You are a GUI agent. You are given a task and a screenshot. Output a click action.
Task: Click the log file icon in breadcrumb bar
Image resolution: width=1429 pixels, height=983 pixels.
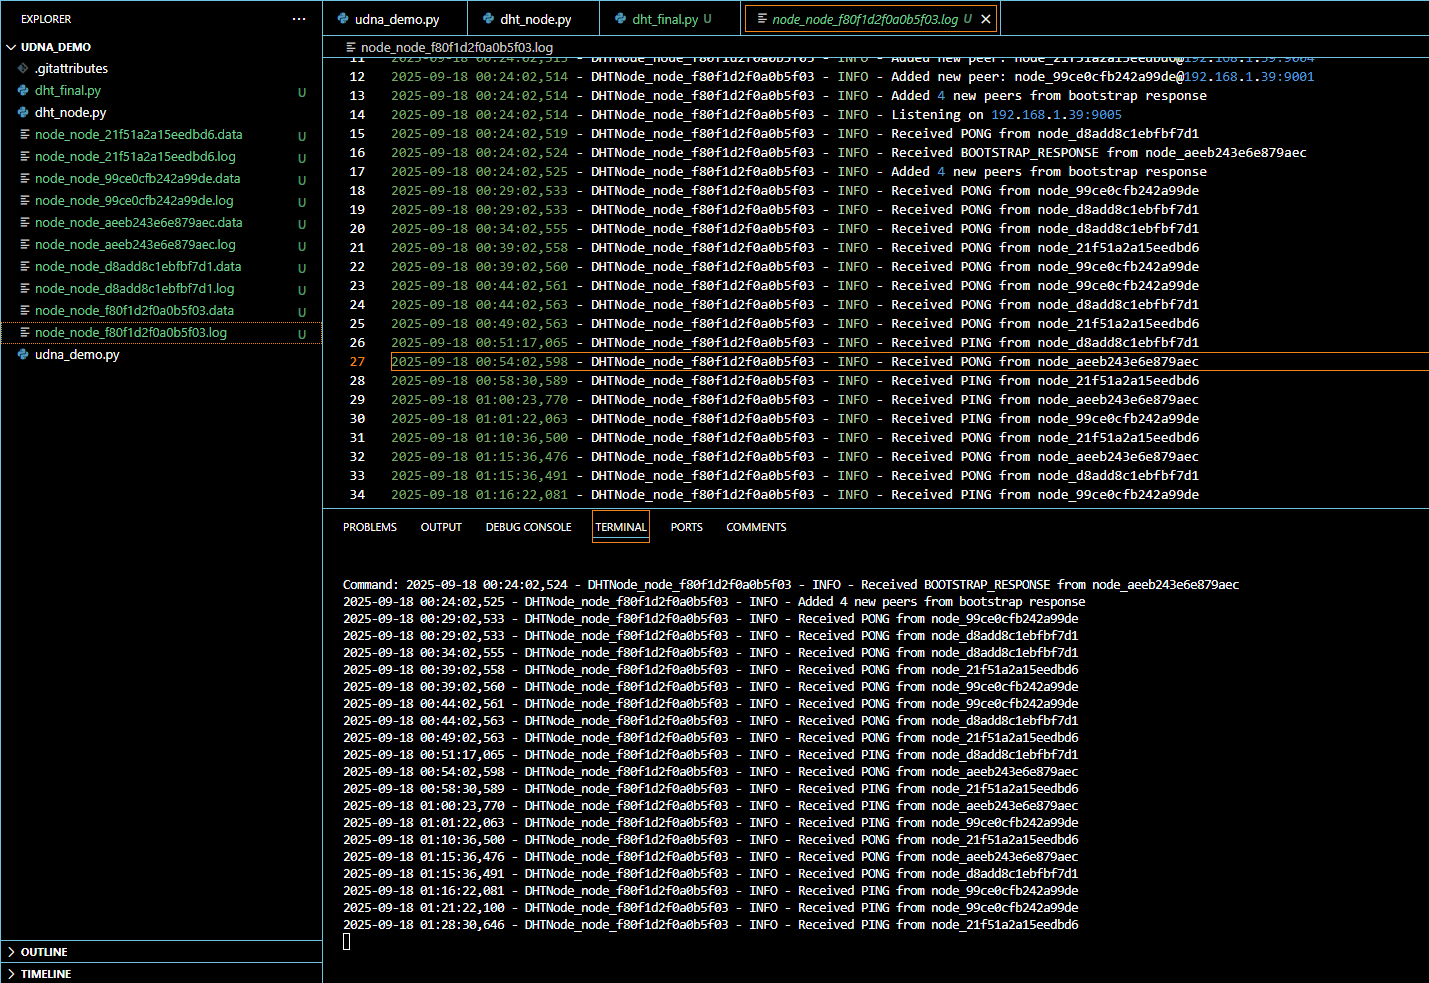pyautogui.click(x=350, y=47)
